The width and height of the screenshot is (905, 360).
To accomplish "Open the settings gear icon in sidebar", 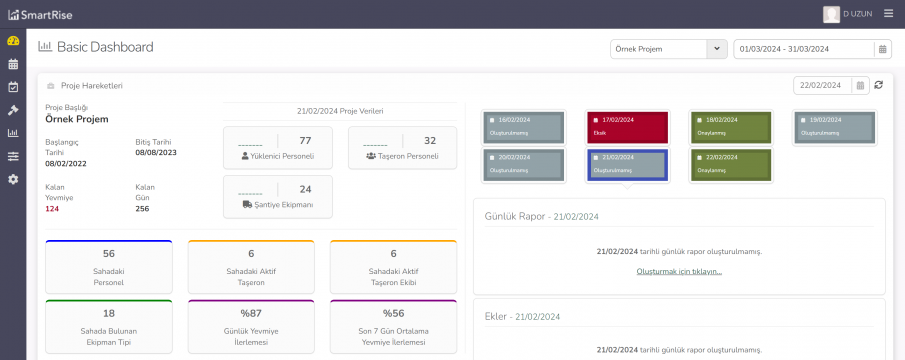I will click(13, 179).
